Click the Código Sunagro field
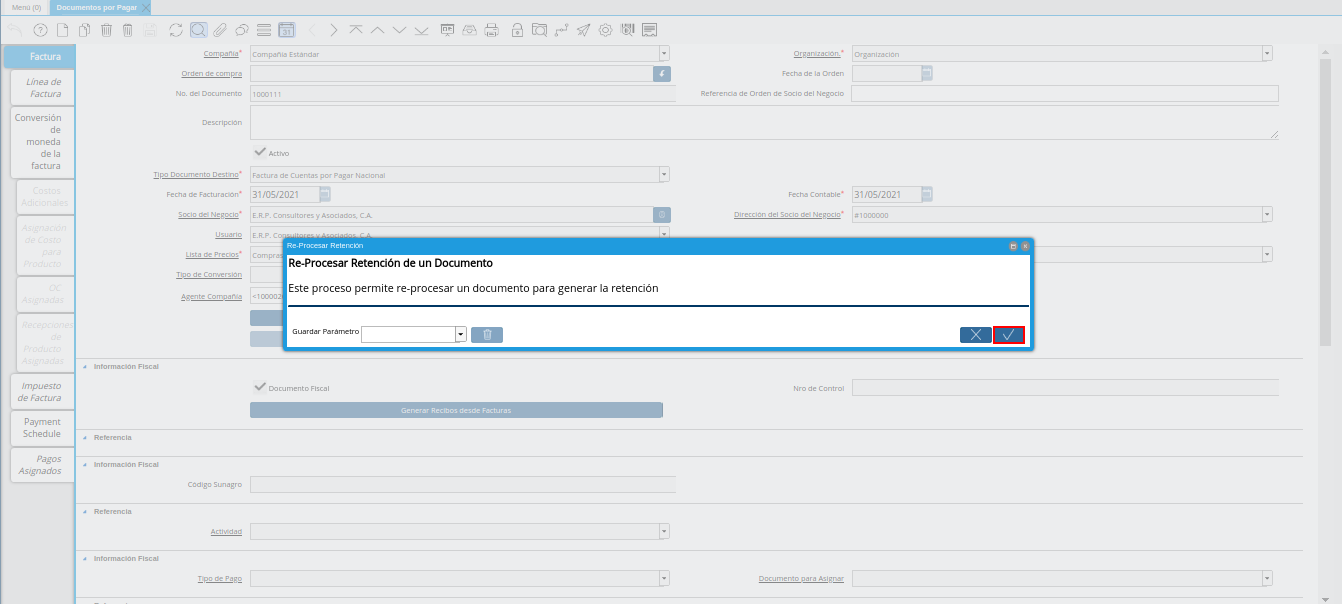 click(x=463, y=484)
